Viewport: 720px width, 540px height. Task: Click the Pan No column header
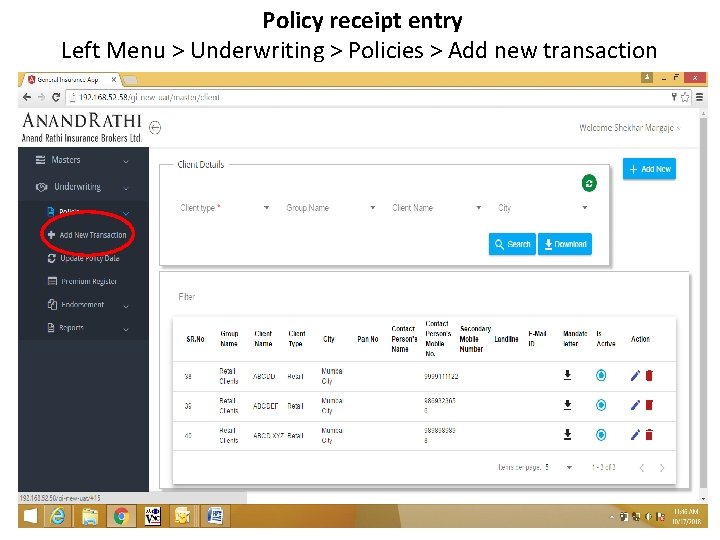tap(368, 339)
